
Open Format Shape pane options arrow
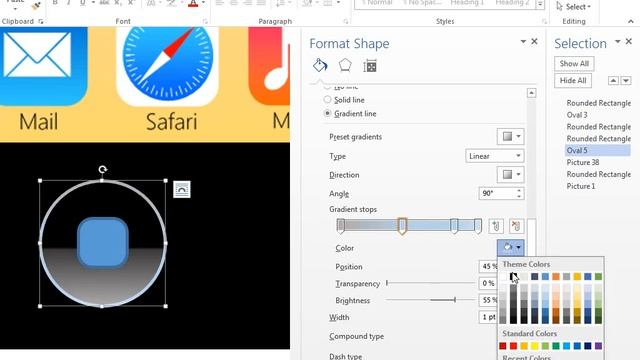[x=523, y=42]
